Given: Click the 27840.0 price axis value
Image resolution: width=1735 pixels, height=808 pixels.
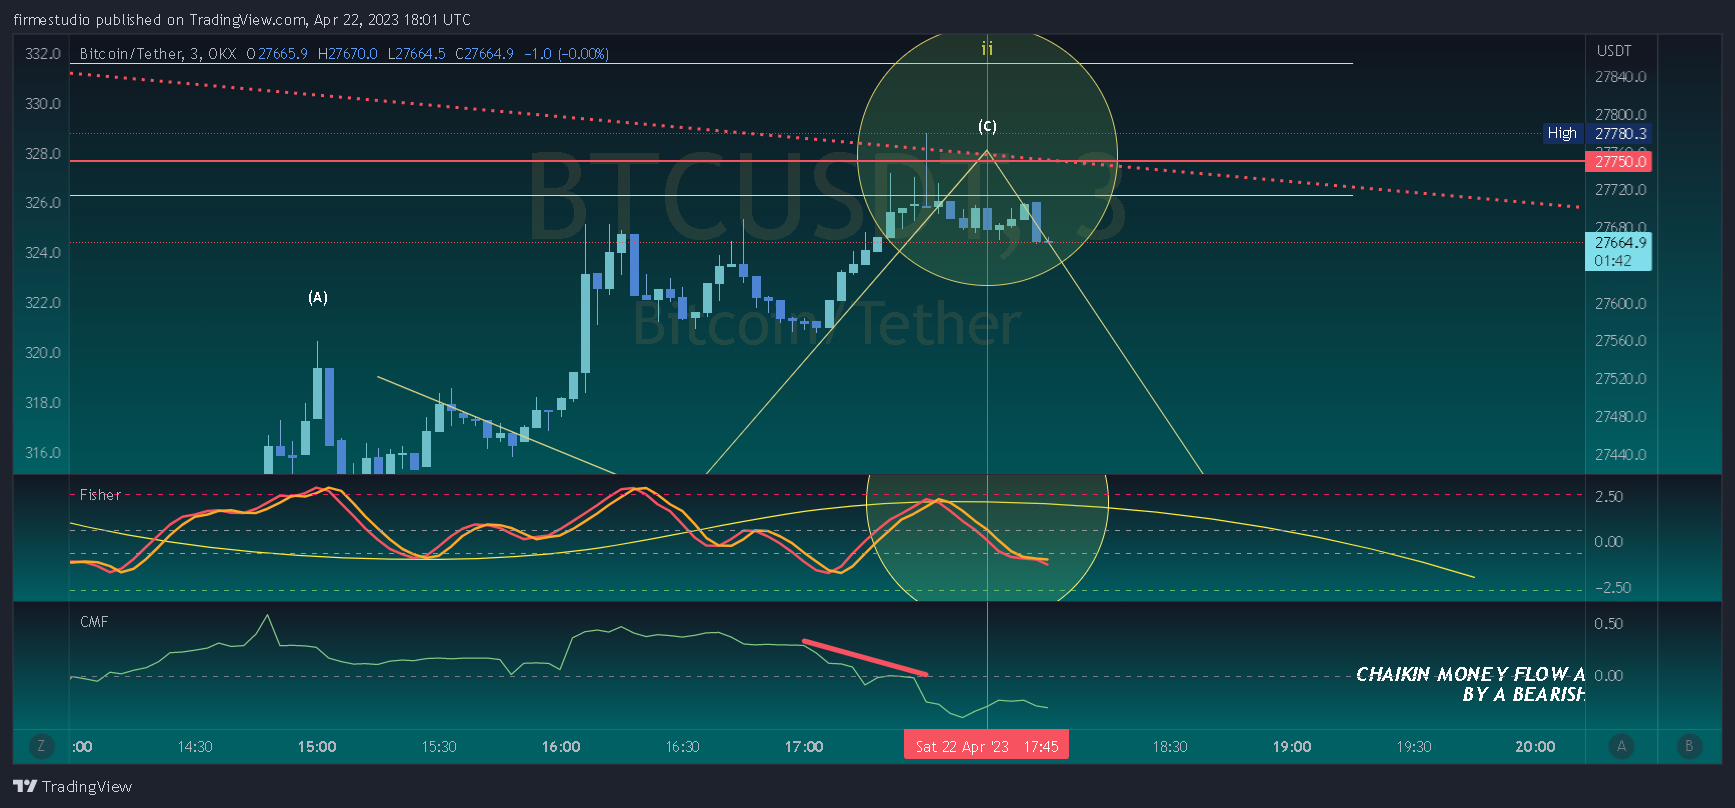Looking at the screenshot, I should (x=1620, y=77).
